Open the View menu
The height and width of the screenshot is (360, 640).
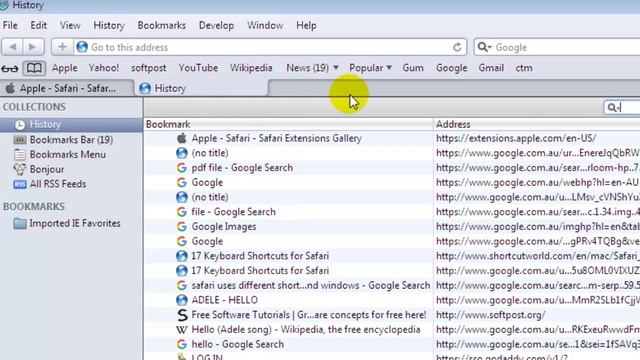click(70, 25)
